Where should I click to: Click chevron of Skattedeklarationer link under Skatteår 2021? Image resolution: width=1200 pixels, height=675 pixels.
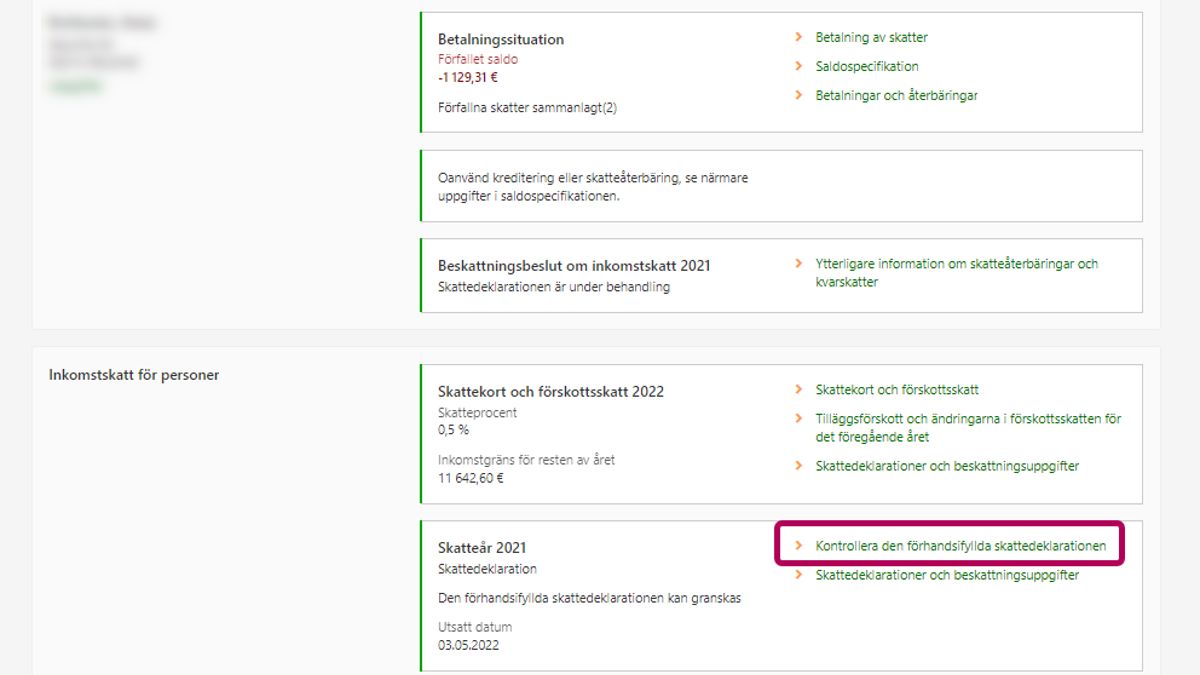(x=798, y=575)
